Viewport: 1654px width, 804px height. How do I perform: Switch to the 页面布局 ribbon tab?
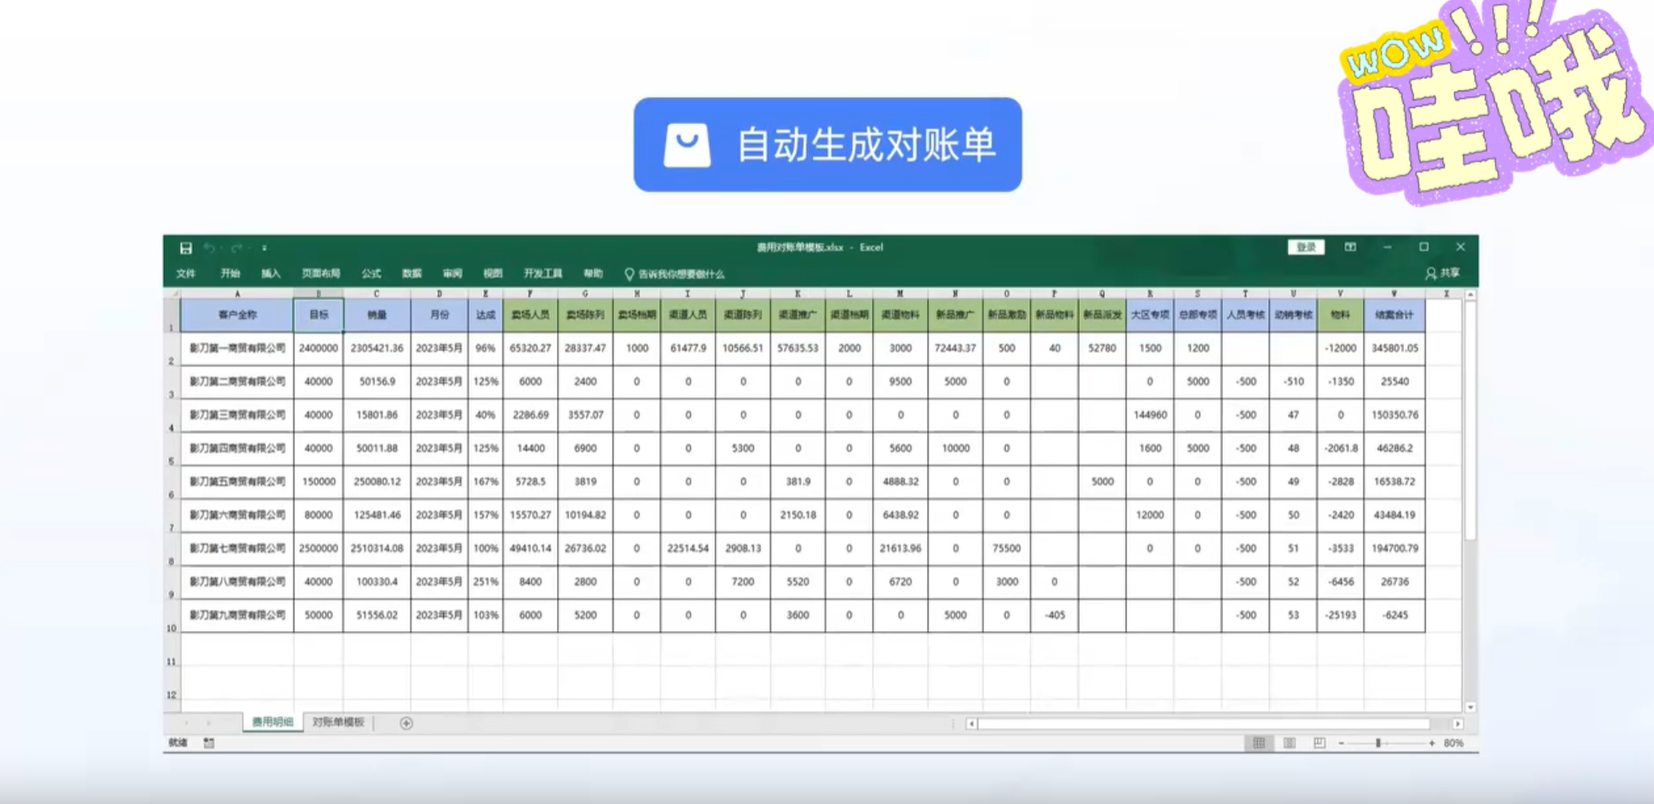[x=321, y=273]
